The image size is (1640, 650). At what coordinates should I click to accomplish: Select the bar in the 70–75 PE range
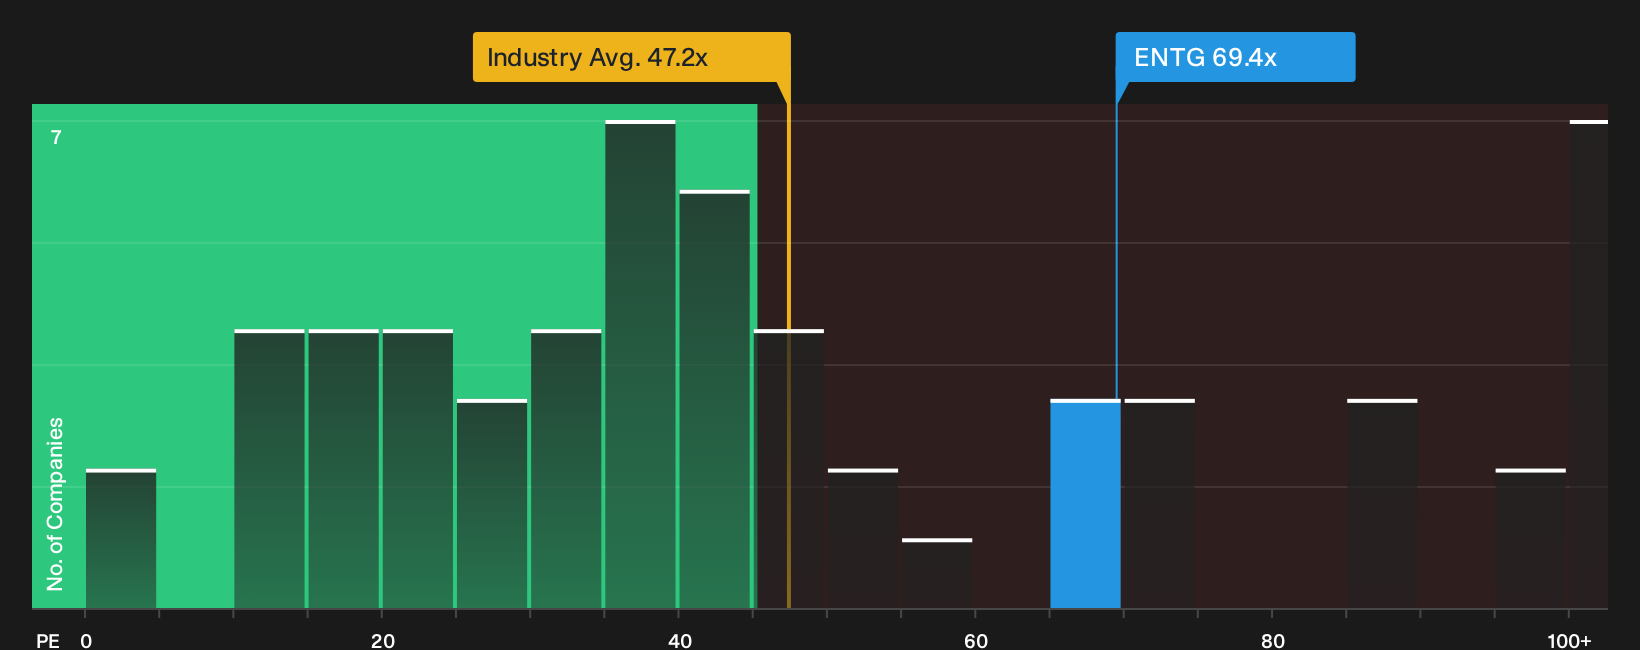(x=1160, y=504)
